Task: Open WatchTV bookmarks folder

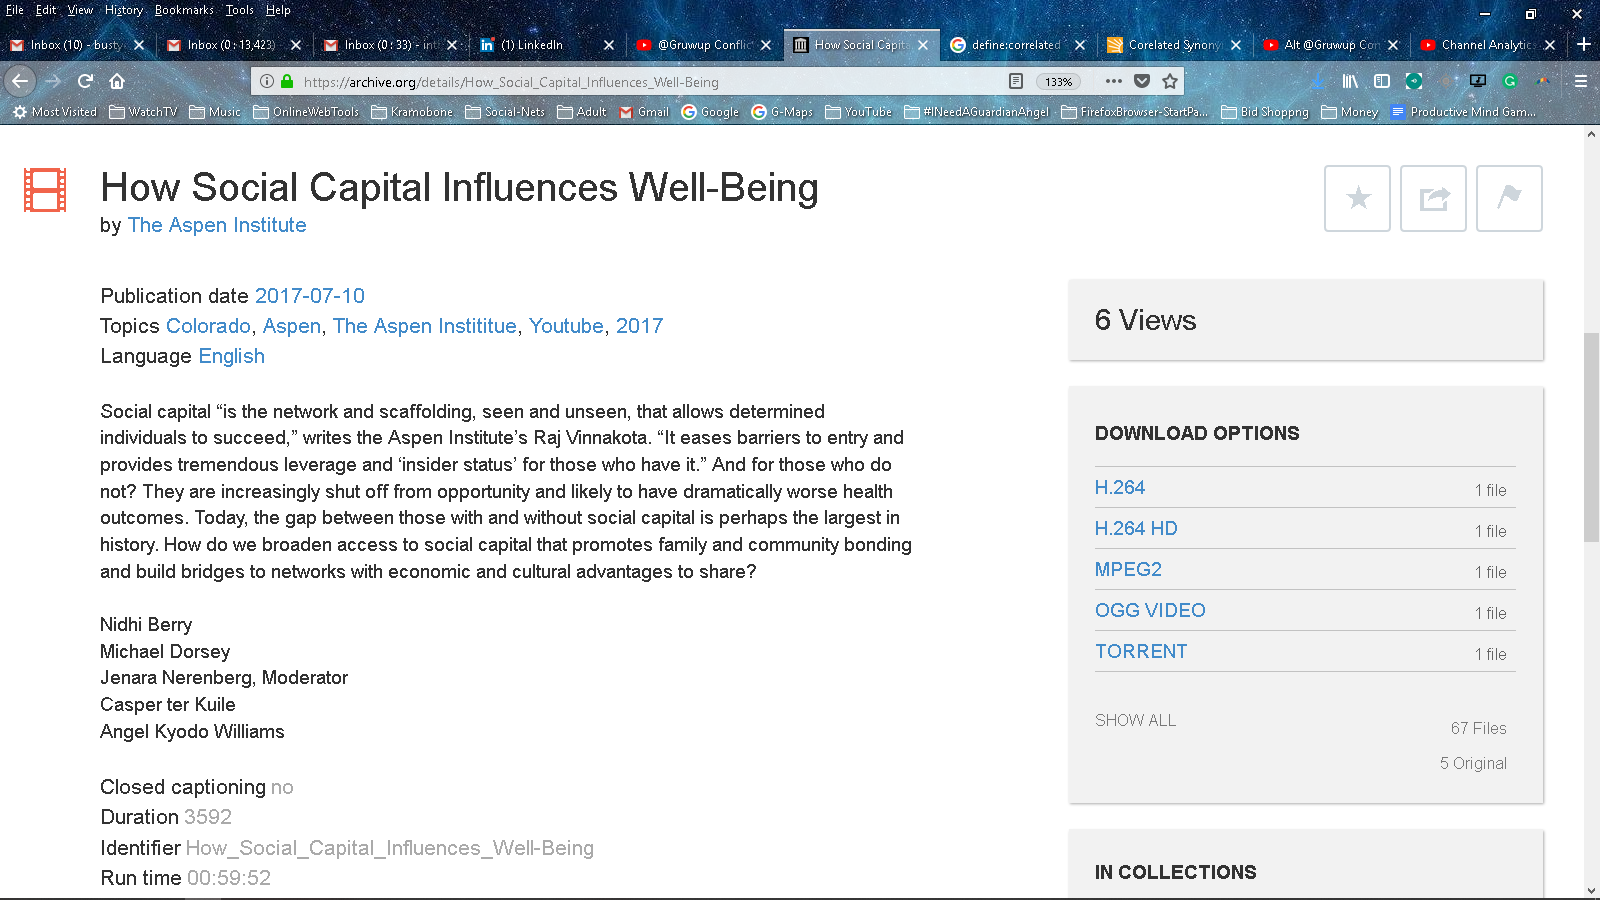Action: [x=143, y=112]
